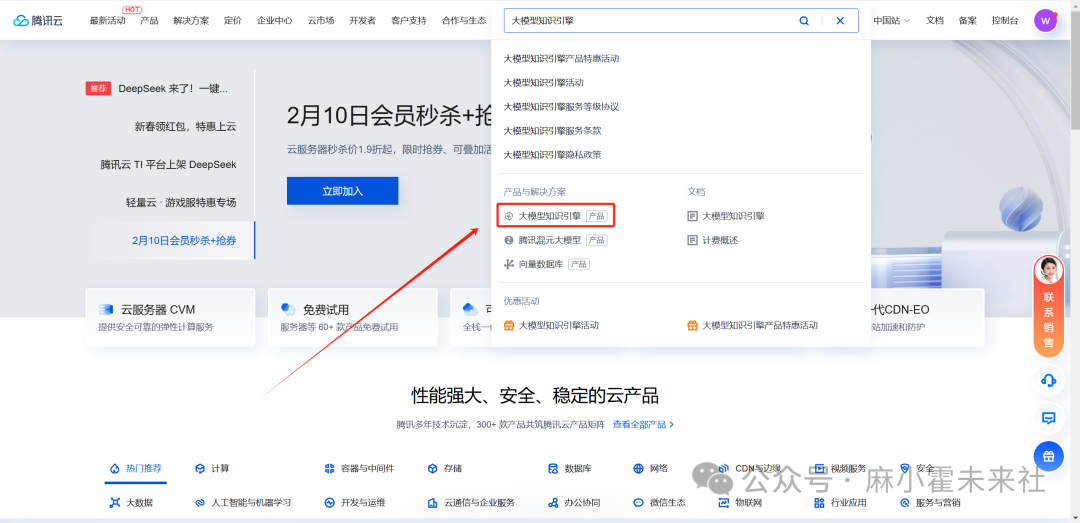Select the 服务与营销 category tab
The image size is (1080, 523).
click(x=930, y=503)
